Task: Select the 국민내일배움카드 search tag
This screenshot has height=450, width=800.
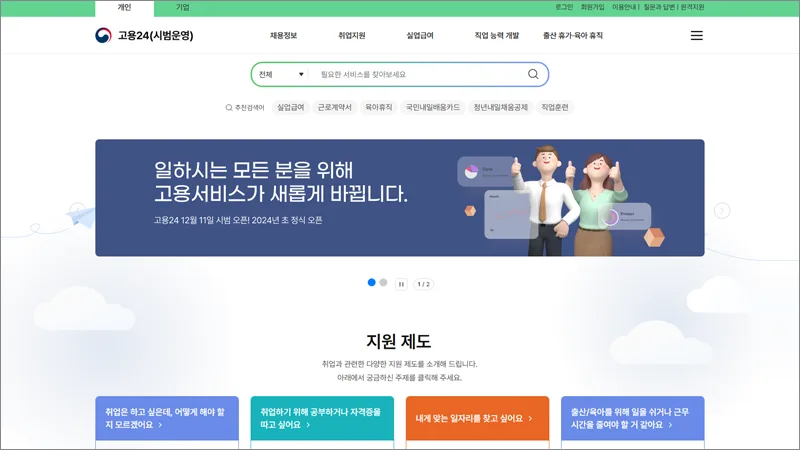Action: pos(433,107)
